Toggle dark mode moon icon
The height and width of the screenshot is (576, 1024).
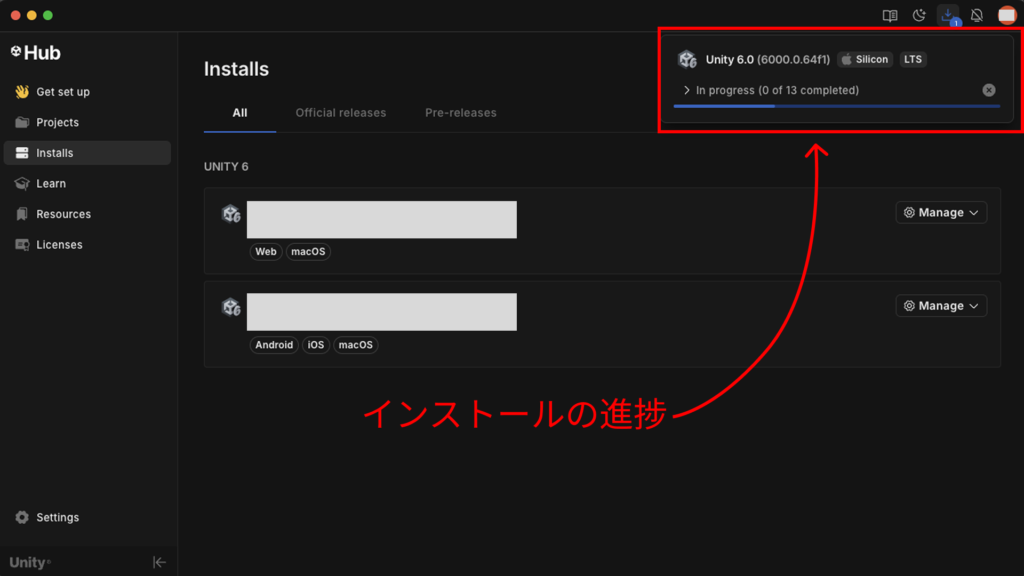tap(919, 15)
